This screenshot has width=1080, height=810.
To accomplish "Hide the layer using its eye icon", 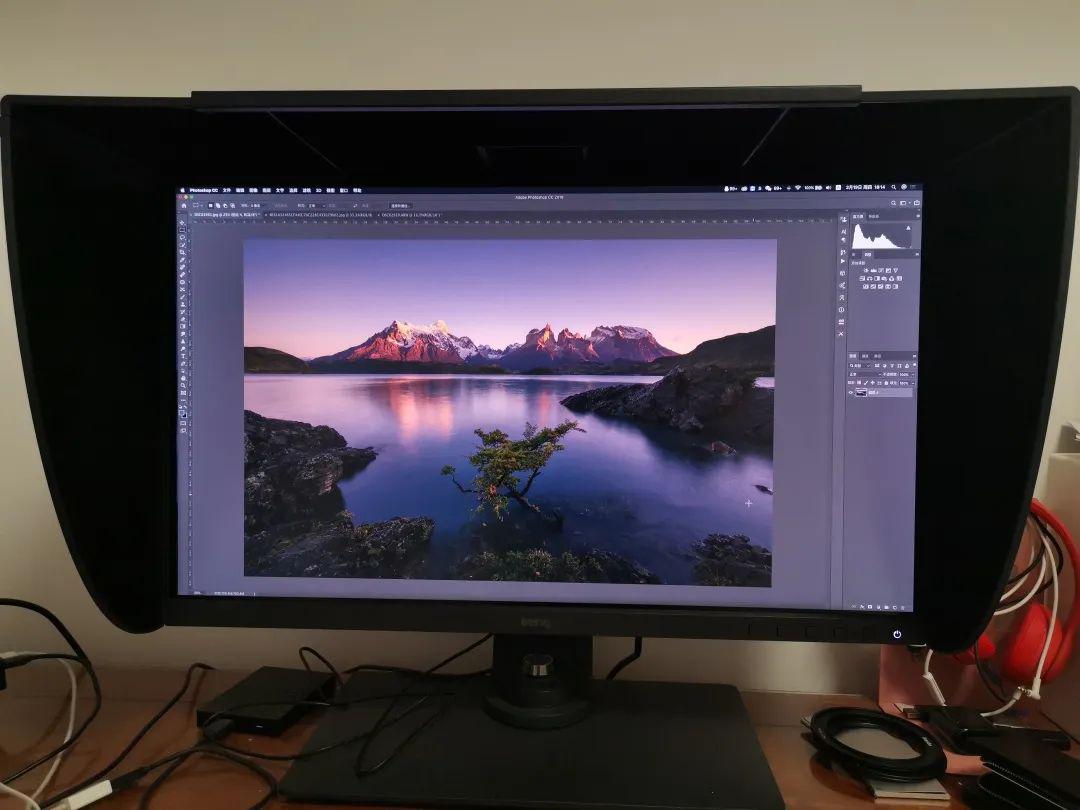I will [x=851, y=393].
